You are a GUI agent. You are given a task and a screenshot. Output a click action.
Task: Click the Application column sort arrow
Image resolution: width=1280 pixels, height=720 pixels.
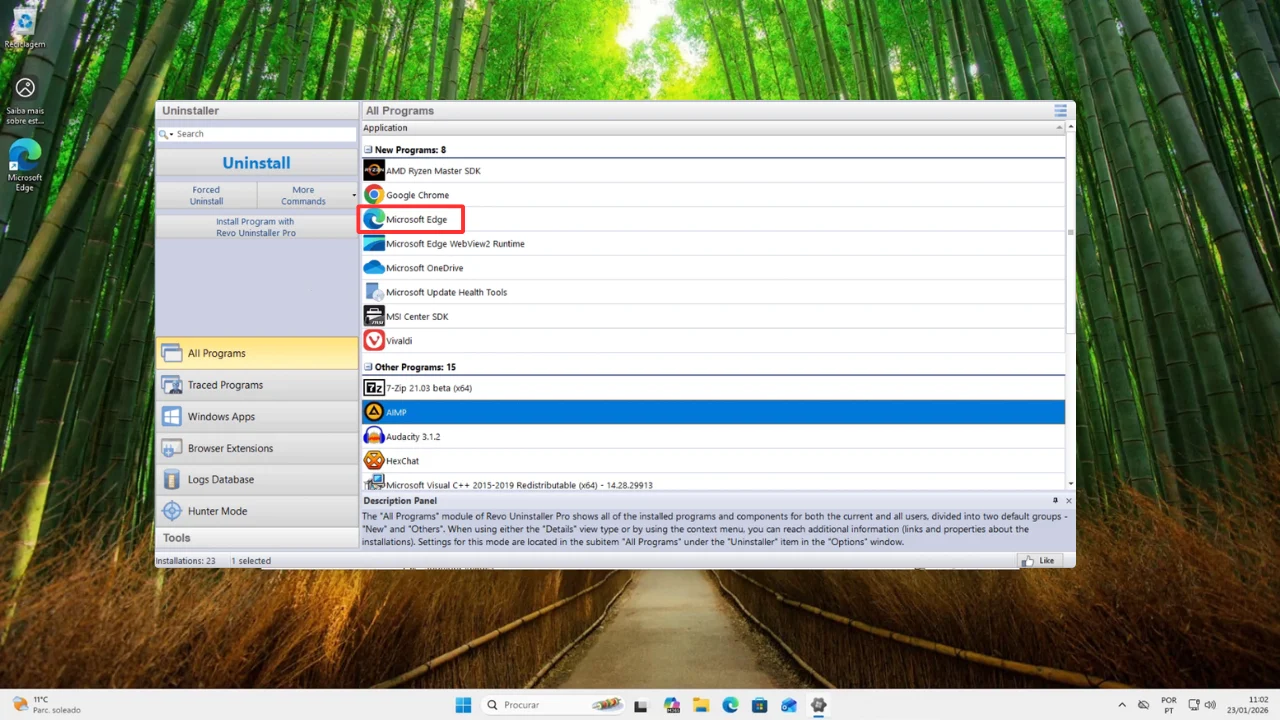(1060, 128)
